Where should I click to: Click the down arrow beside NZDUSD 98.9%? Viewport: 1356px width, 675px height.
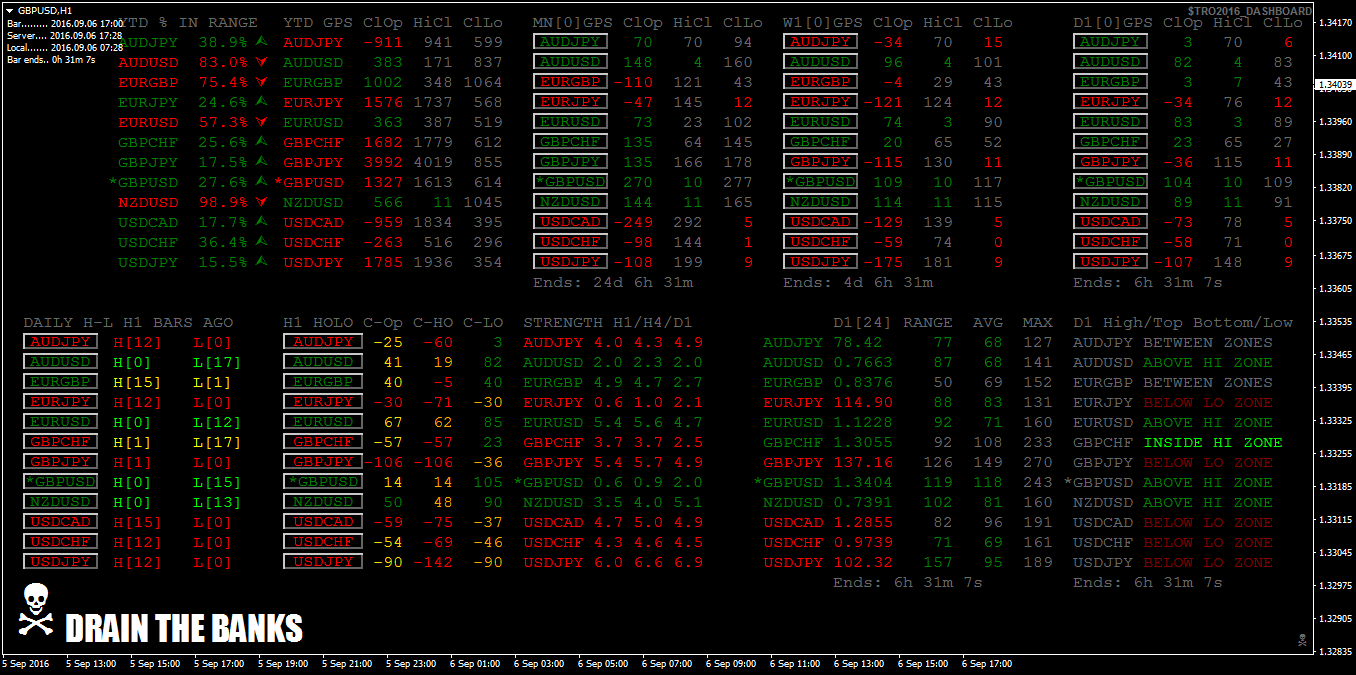[262, 202]
